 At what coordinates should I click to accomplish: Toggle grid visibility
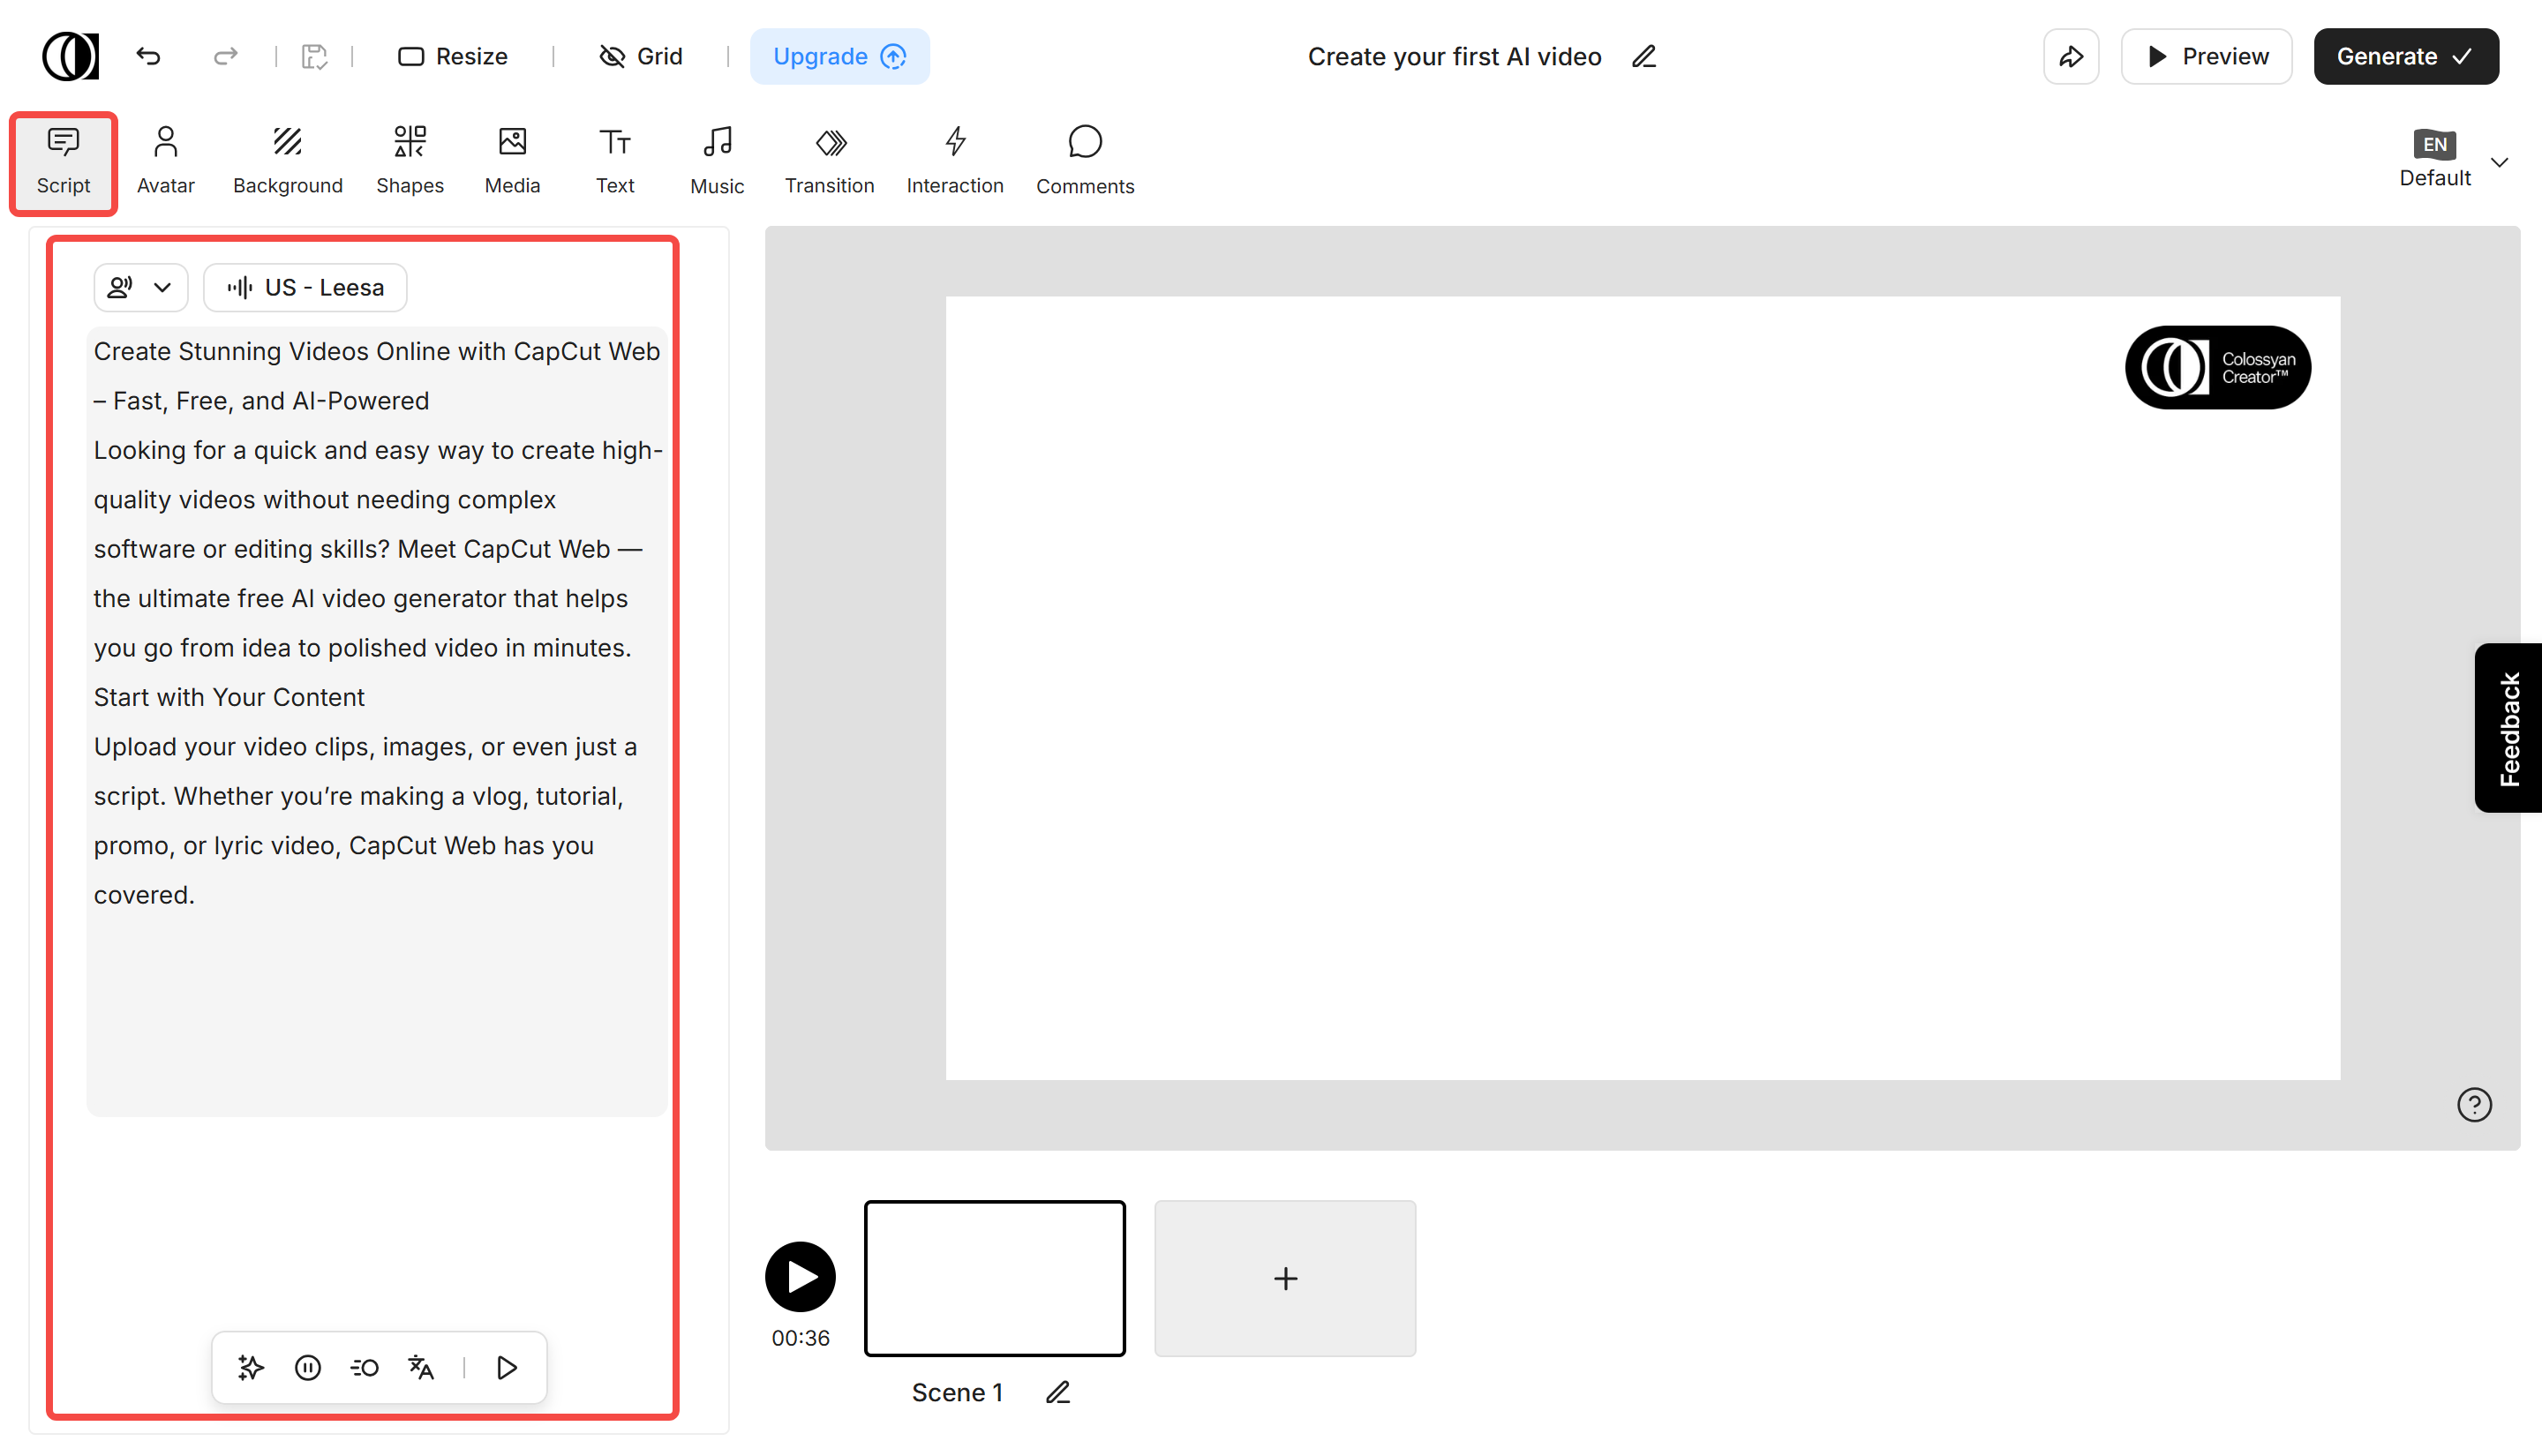640,56
